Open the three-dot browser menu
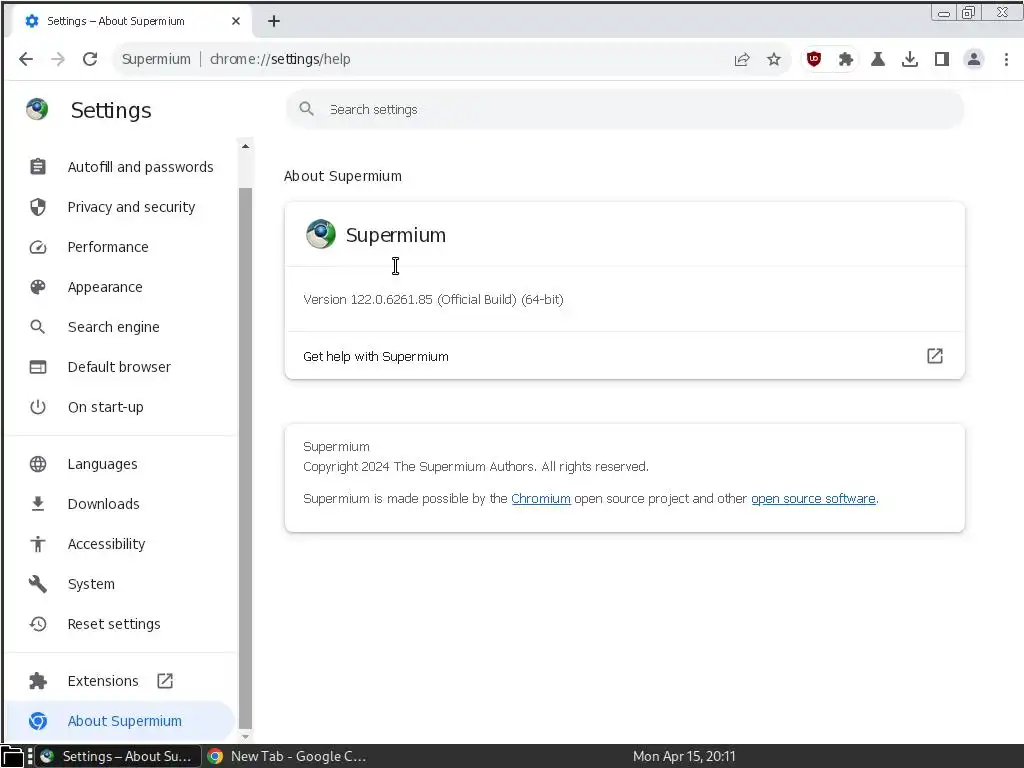The height and width of the screenshot is (768, 1024). point(1006,59)
